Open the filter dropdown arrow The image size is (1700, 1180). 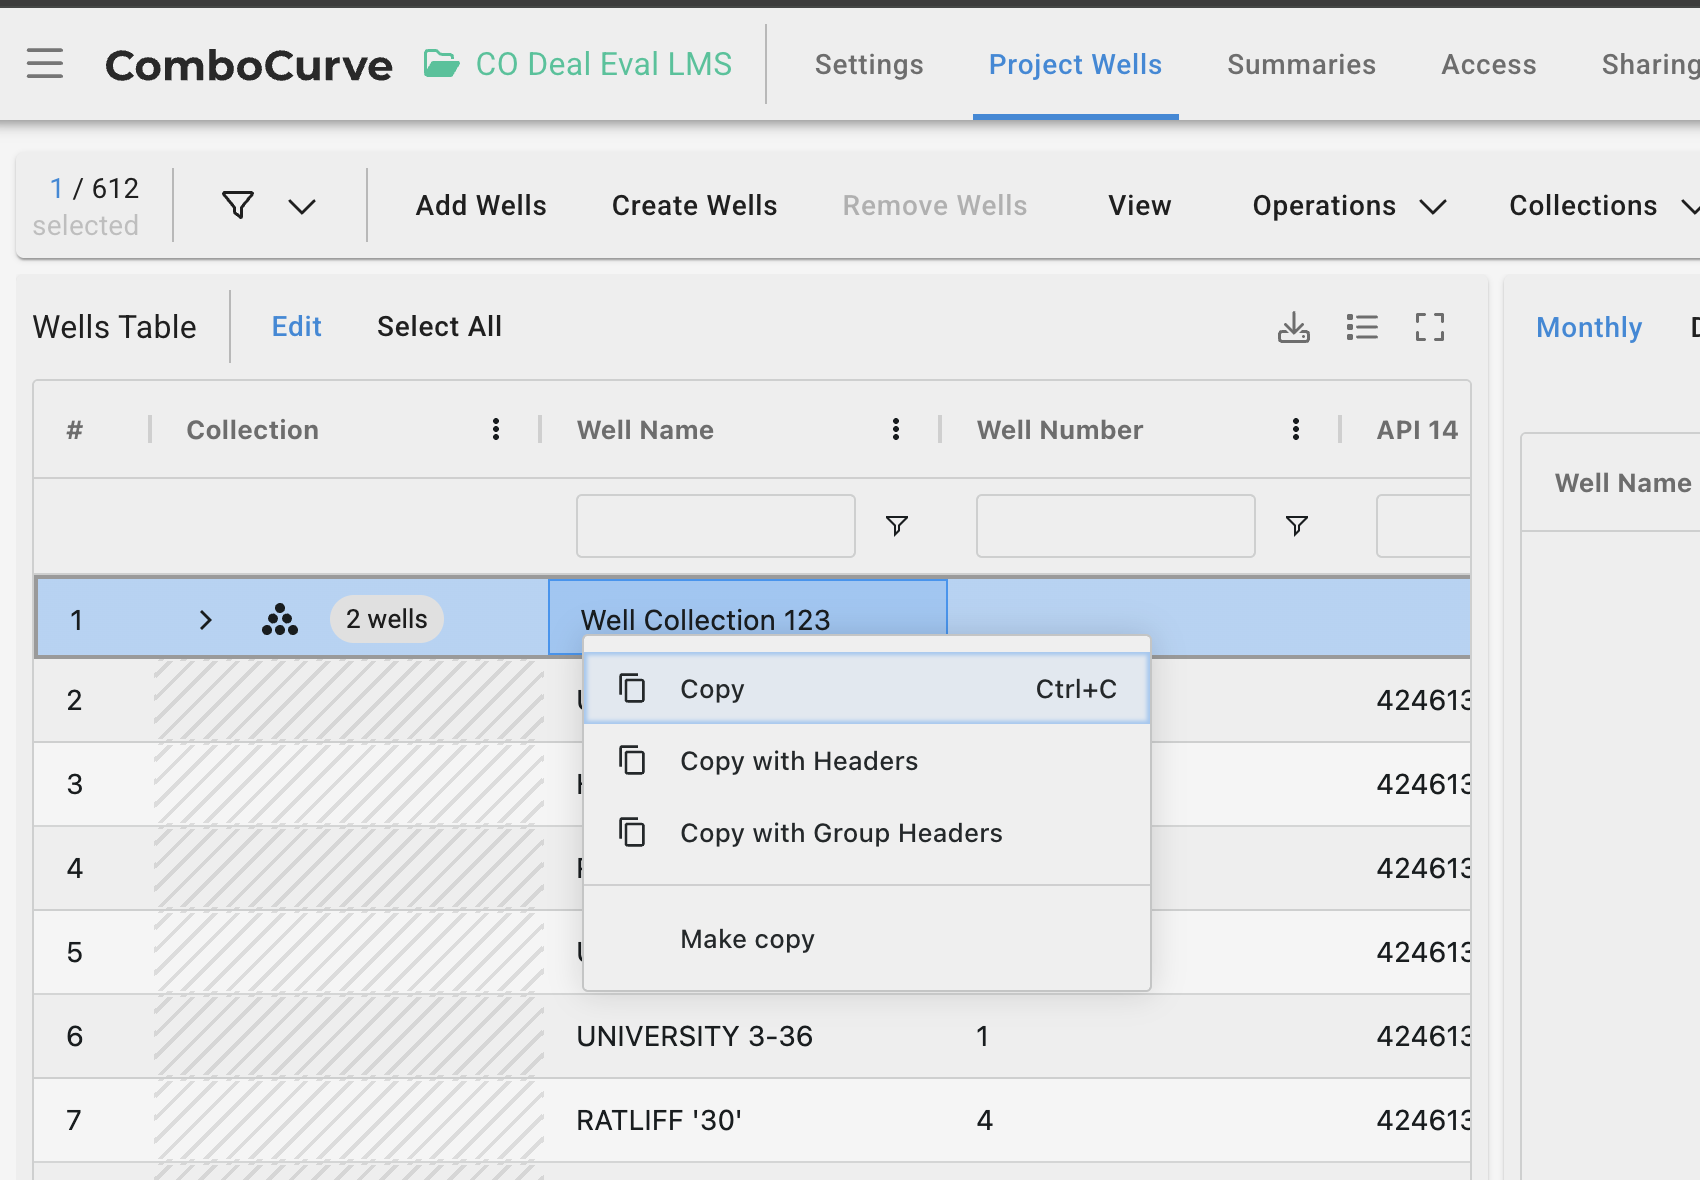[302, 206]
